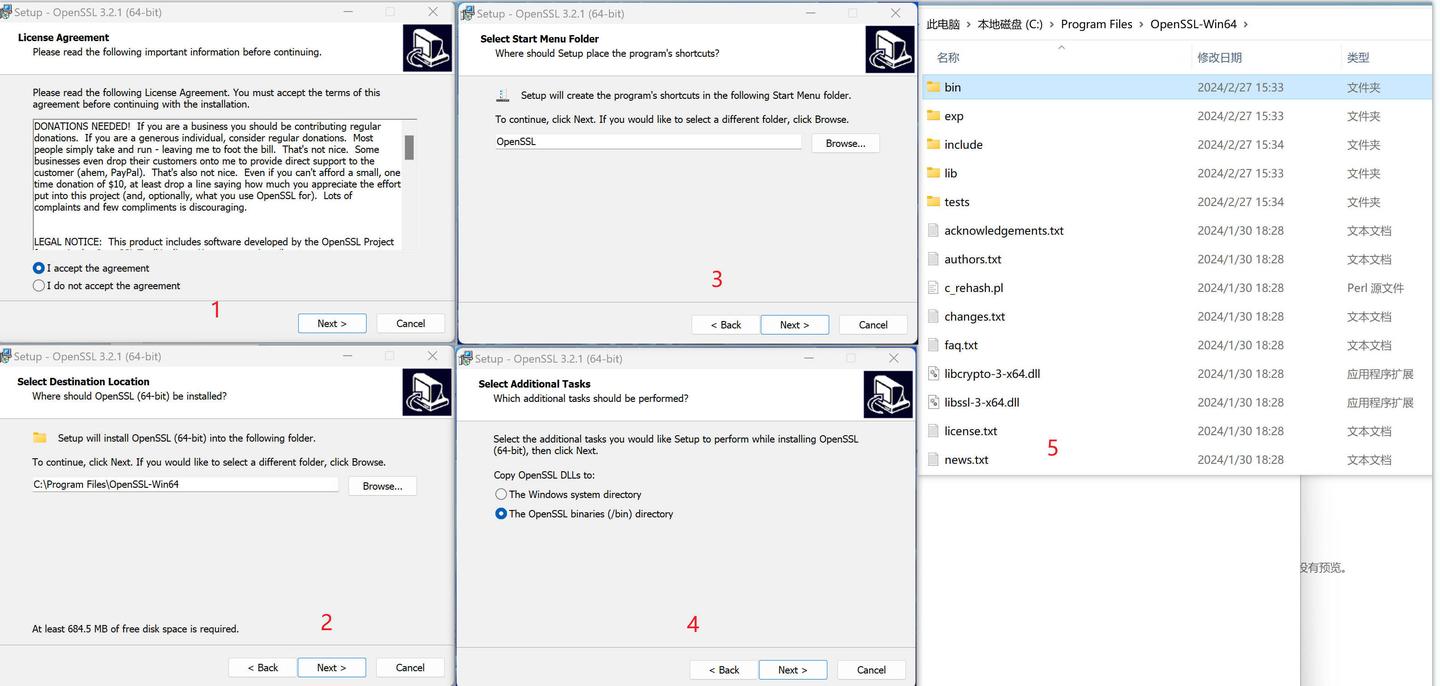Click the lib folder icon in Explorer
The height and width of the screenshot is (686, 1440).
[933, 173]
